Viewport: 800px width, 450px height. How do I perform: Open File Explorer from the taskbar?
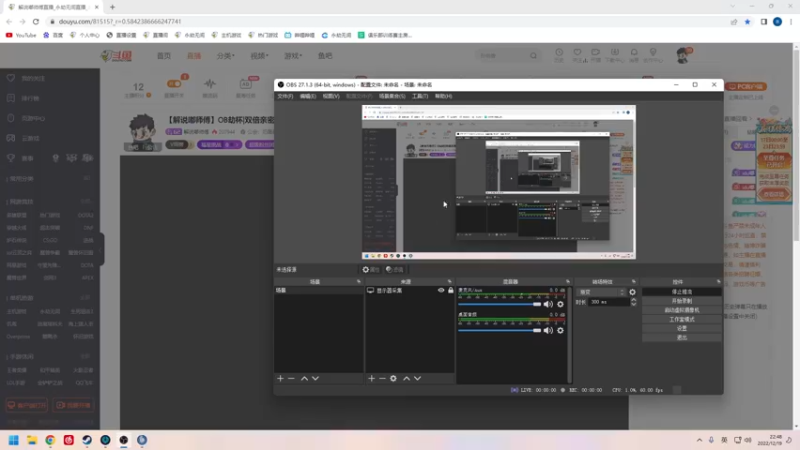click(32, 440)
